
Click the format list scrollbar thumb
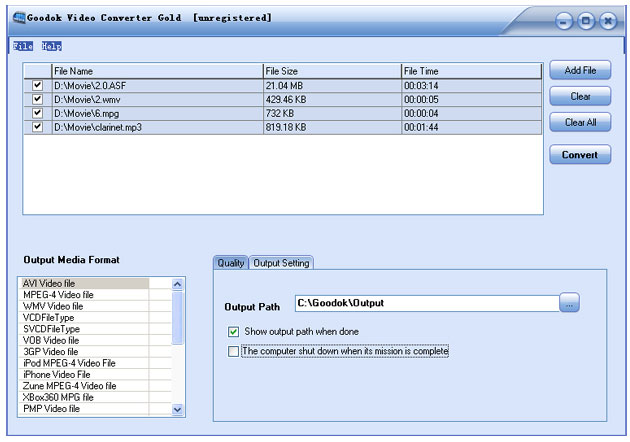(x=177, y=318)
